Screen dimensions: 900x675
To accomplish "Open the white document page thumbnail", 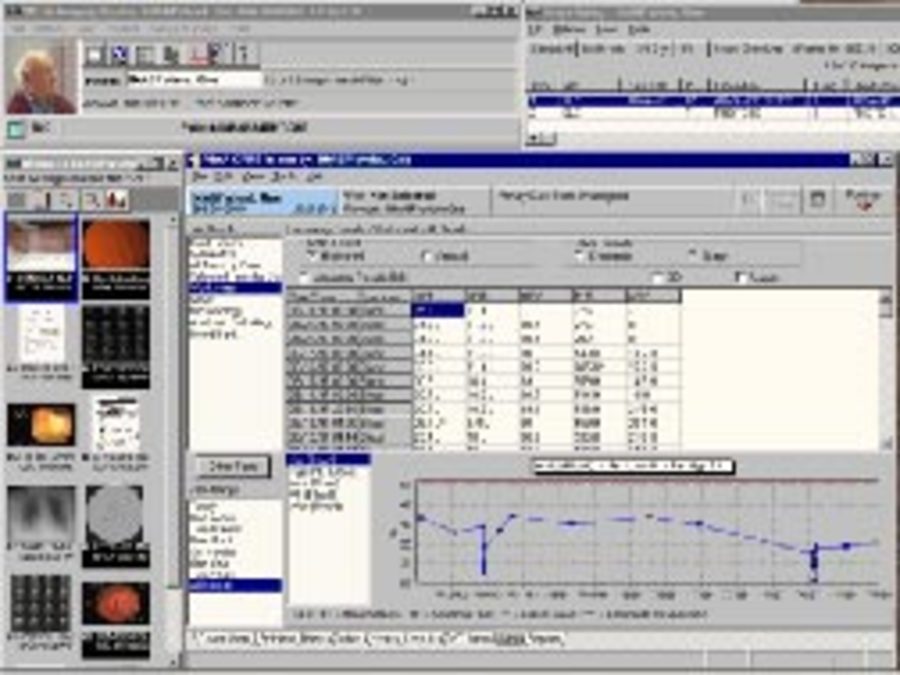I will 41,334.
